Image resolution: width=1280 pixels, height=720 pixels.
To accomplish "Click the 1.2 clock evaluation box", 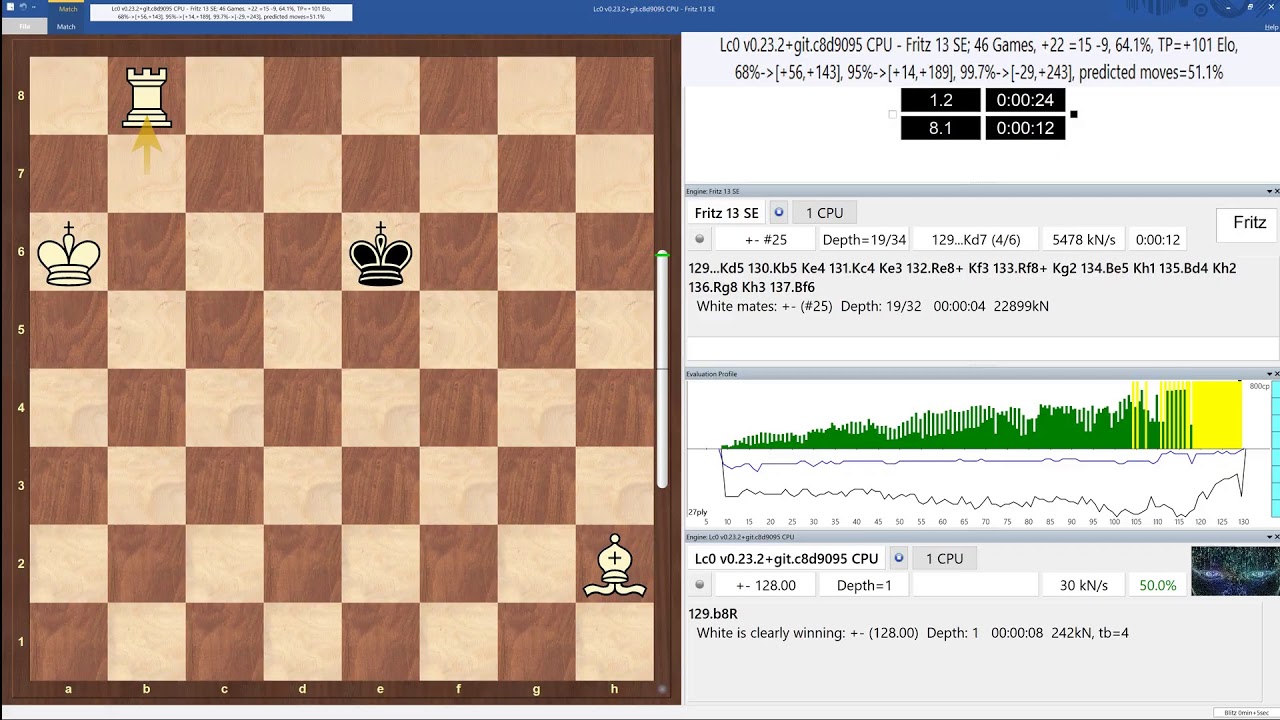I will (x=941, y=100).
